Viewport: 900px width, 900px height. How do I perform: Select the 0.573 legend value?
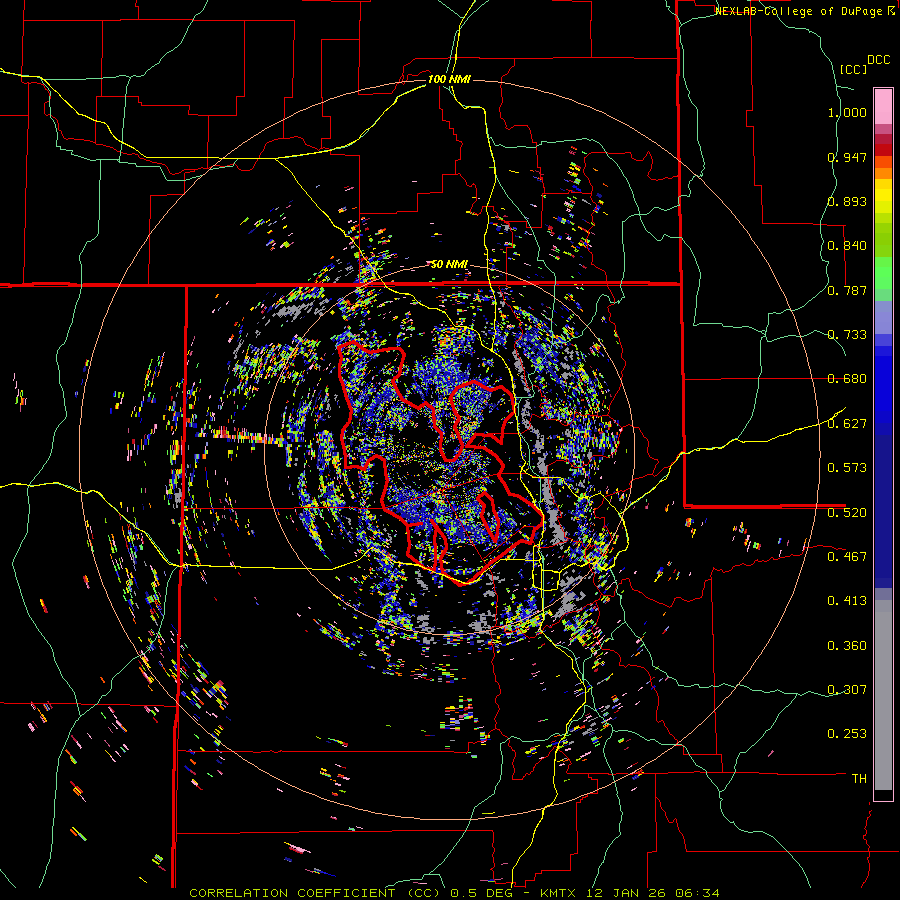coord(847,468)
